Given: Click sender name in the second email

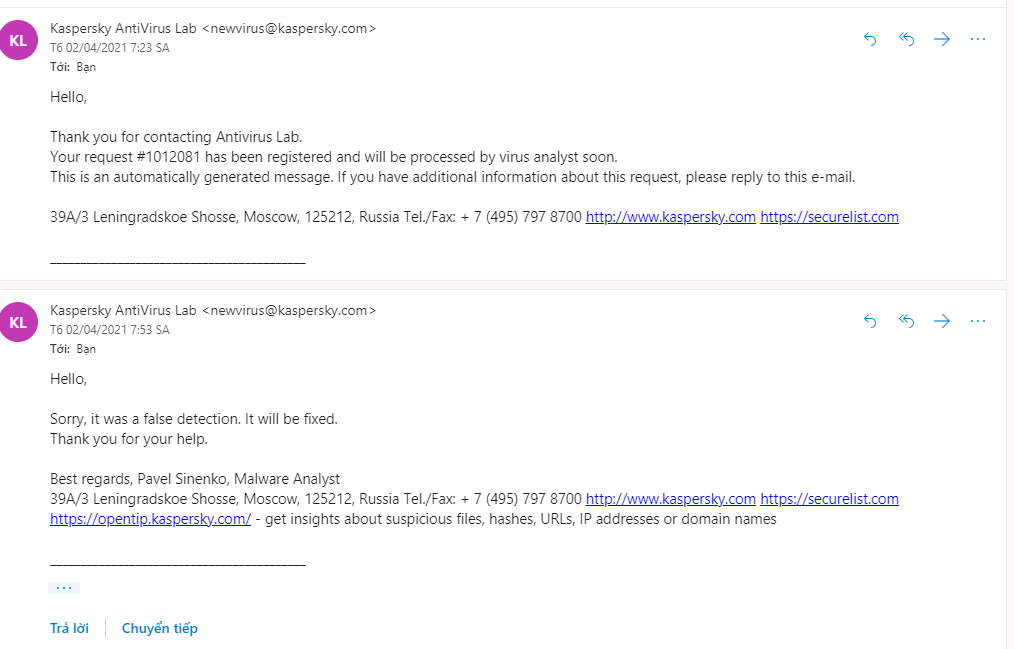Looking at the screenshot, I should click(123, 311).
